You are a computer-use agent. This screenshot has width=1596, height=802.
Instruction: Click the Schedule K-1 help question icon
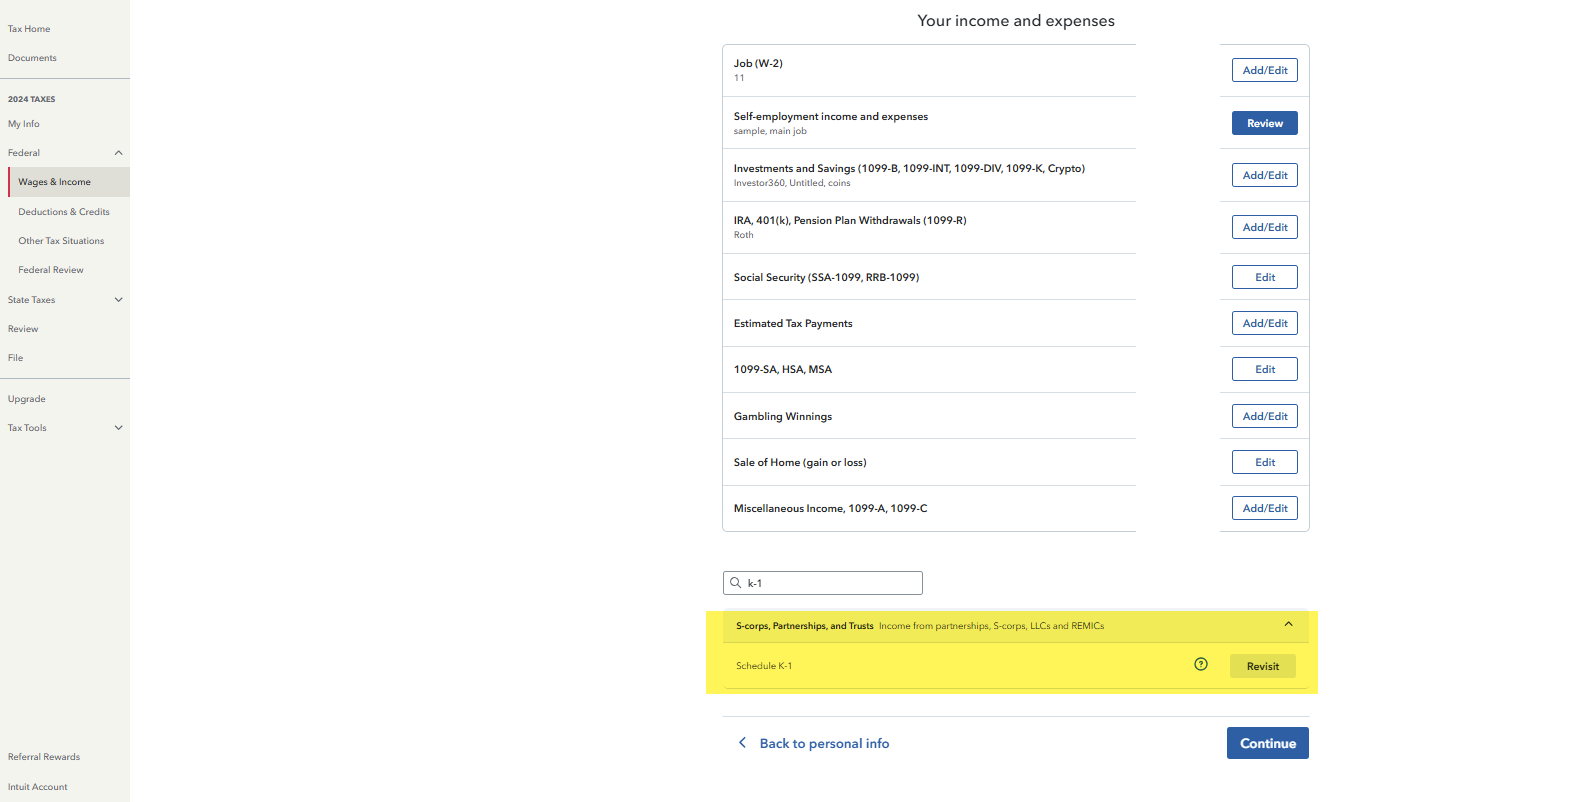[1201, 665]
